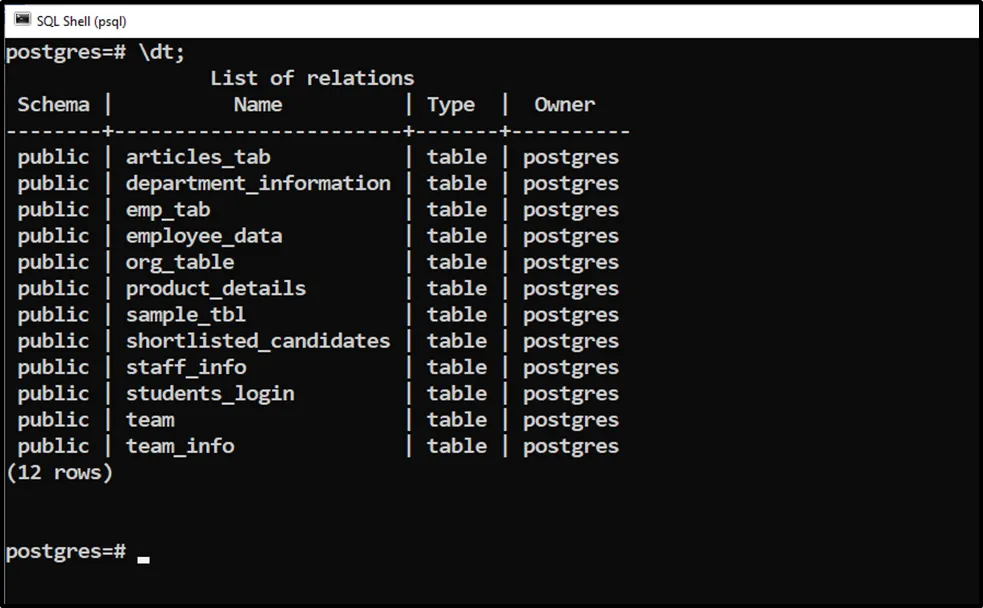
Task: Click the sample_tbl table name
Action: coord(186,315)
